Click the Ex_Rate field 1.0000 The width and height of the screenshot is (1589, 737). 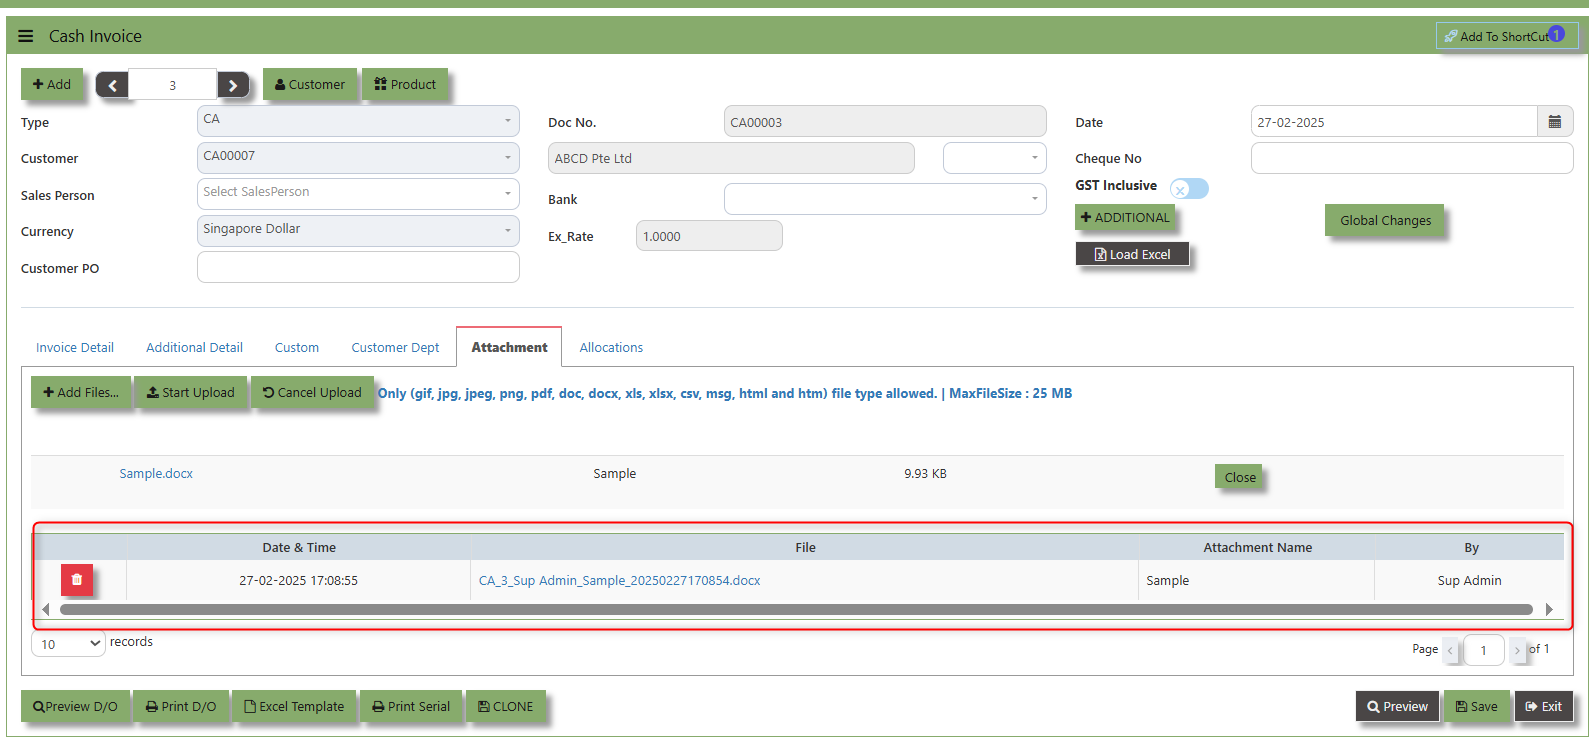pos(709,236)
